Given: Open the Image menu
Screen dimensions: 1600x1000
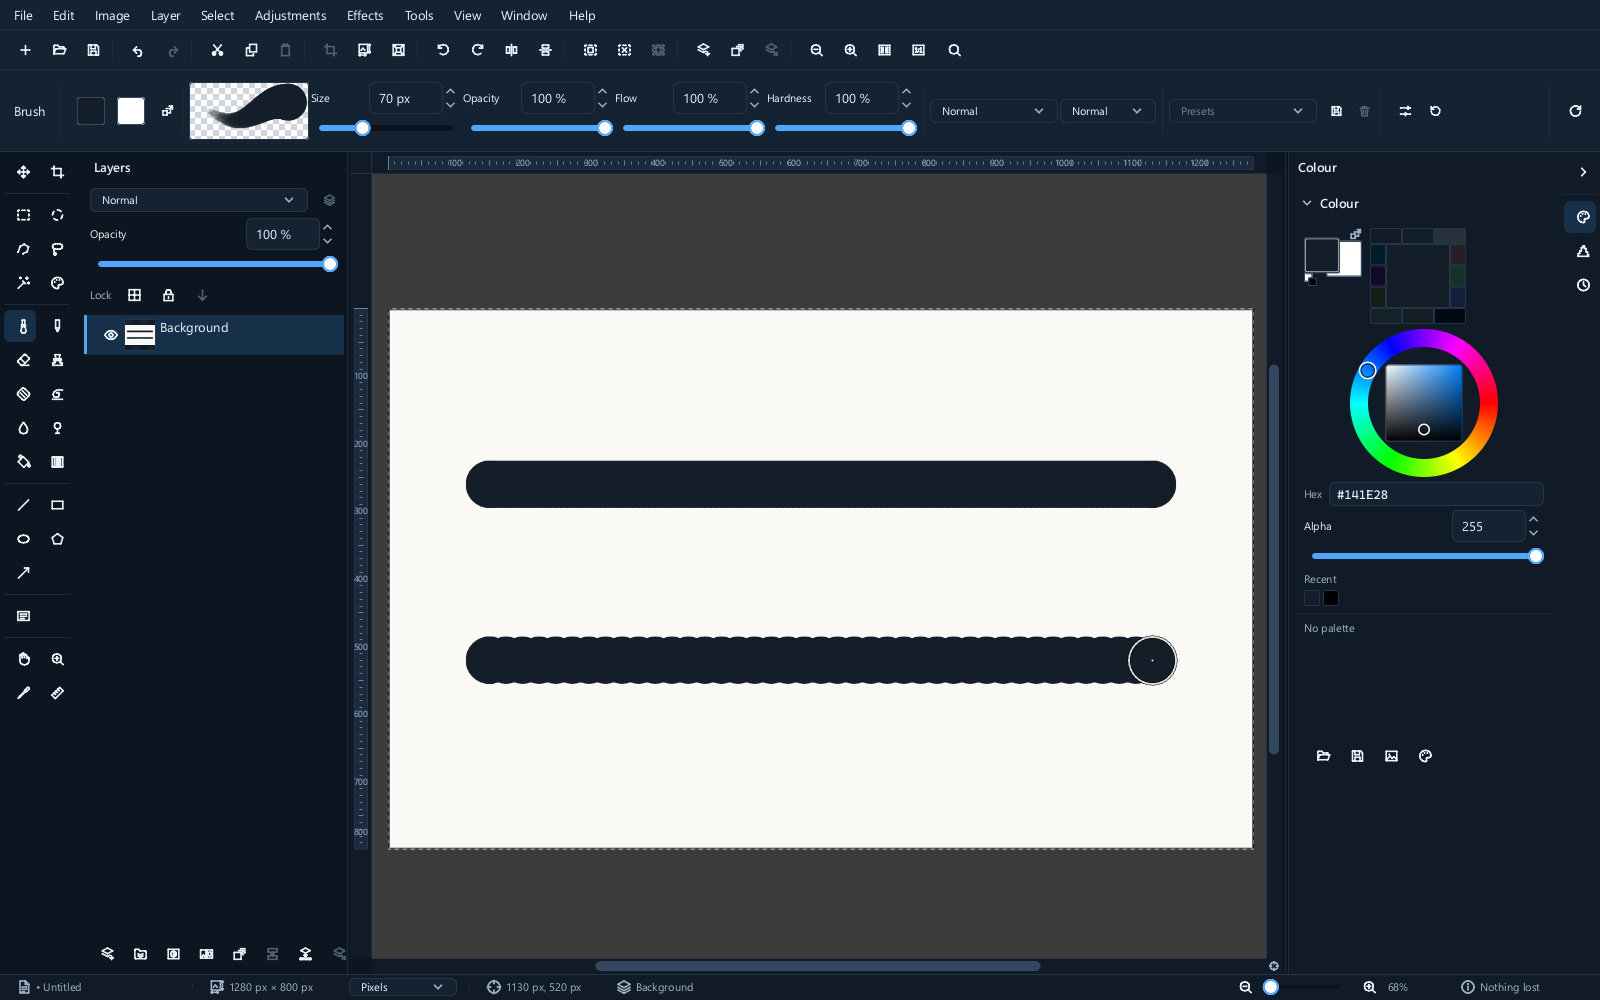Looking at the screenshot, I should 112,15.
